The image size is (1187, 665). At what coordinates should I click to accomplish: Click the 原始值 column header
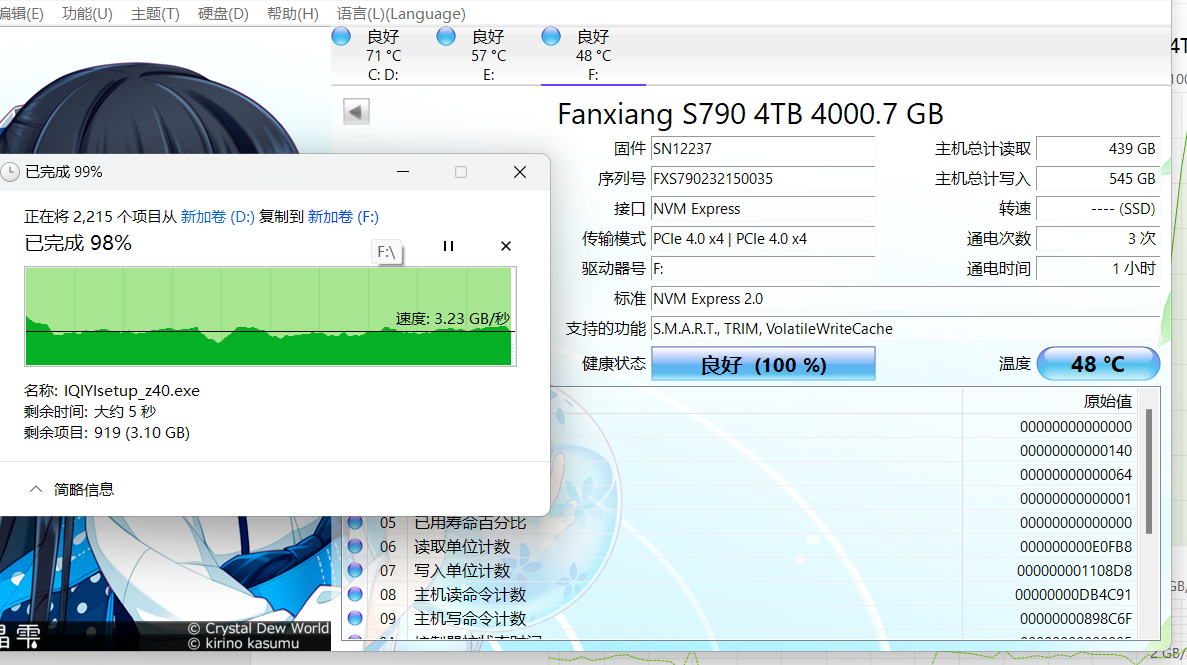click(1108, 401)
